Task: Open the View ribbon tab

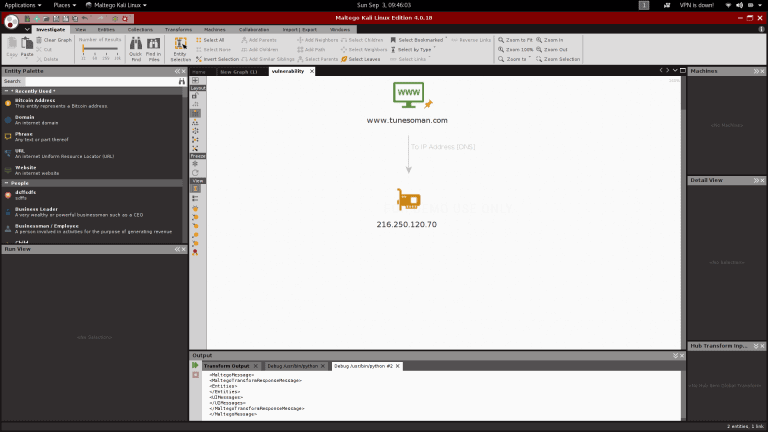Action: pos(80,29)
